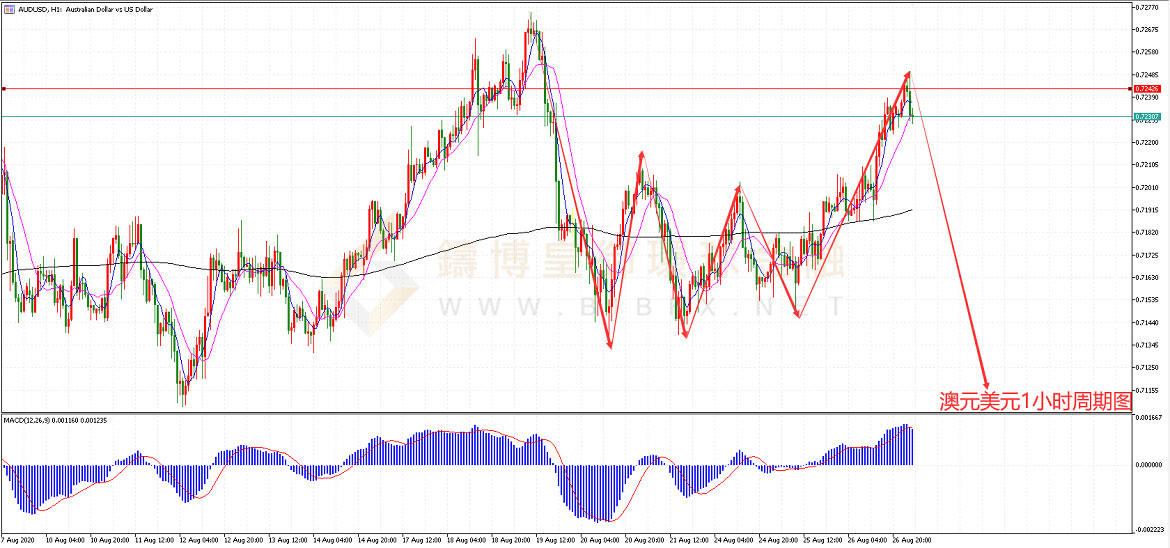Select the red 0.72426 price level tag
The width and height of the screenshot is (1170, 548).
1147,89
